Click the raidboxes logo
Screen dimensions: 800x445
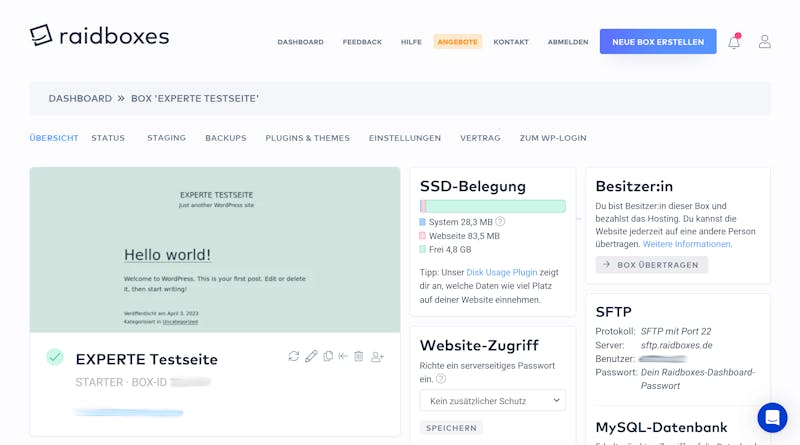point(99,36)
